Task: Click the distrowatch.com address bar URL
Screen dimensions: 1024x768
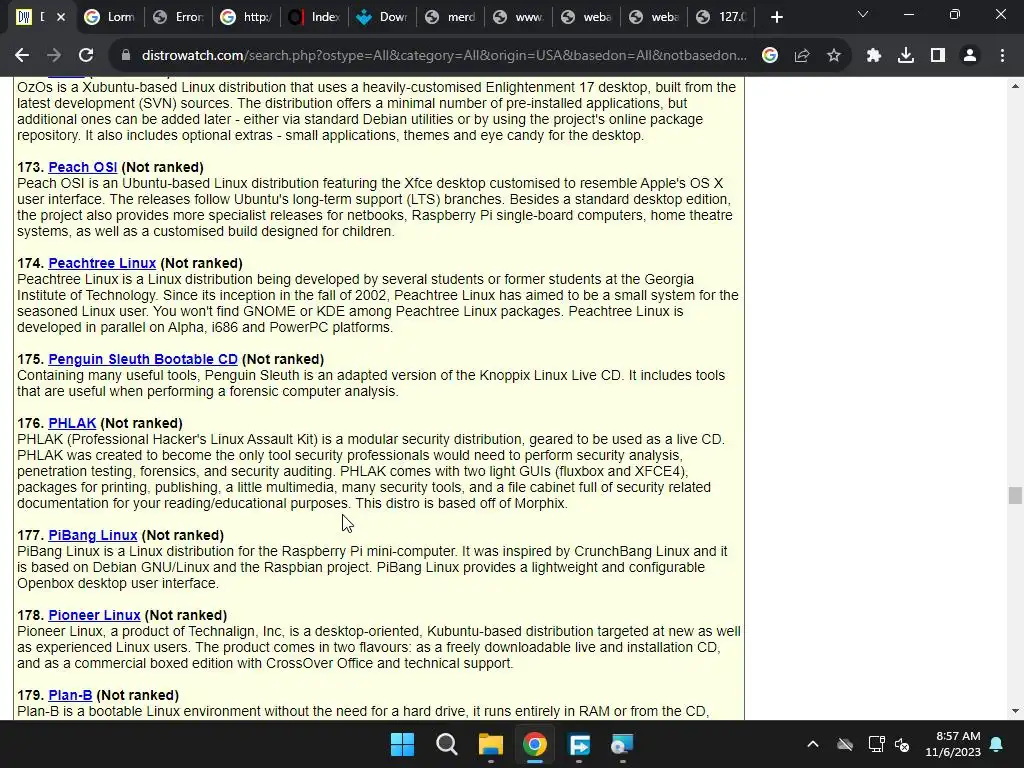Action: point(444,56)
